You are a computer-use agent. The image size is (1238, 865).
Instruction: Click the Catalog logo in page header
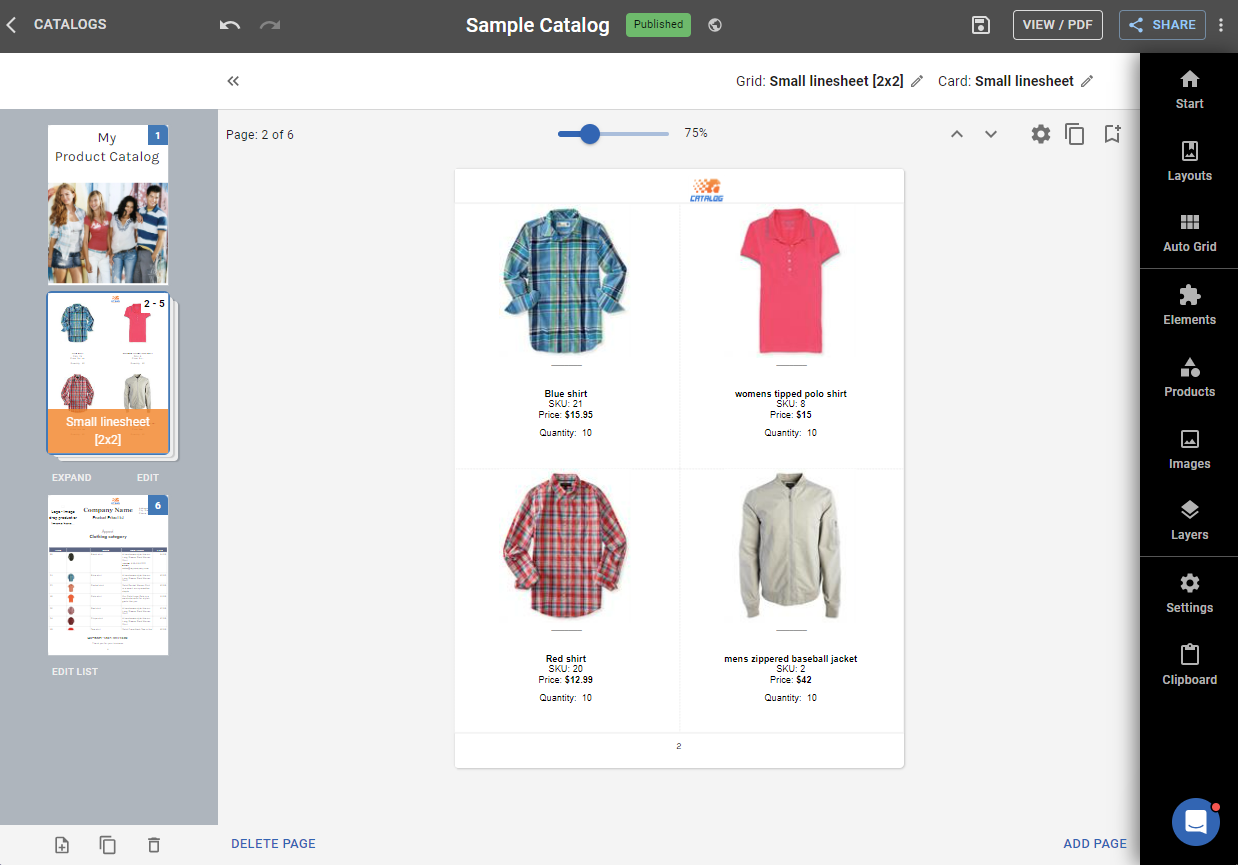pos(706,190)
